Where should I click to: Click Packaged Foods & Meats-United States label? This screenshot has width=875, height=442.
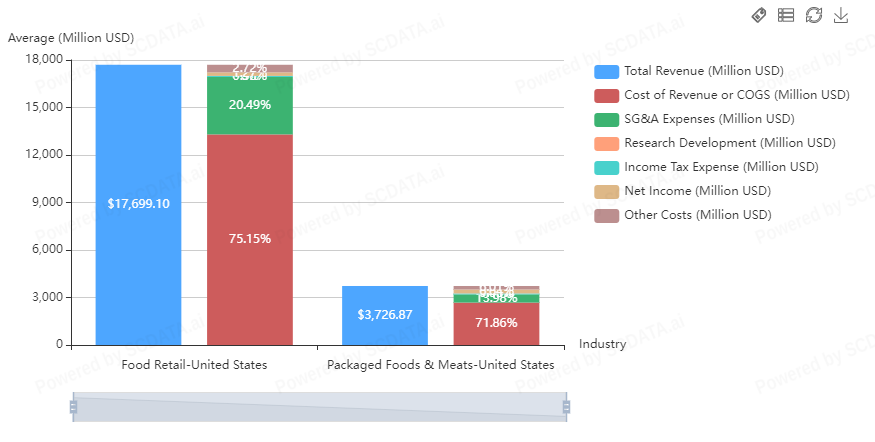tap(440, 365)
